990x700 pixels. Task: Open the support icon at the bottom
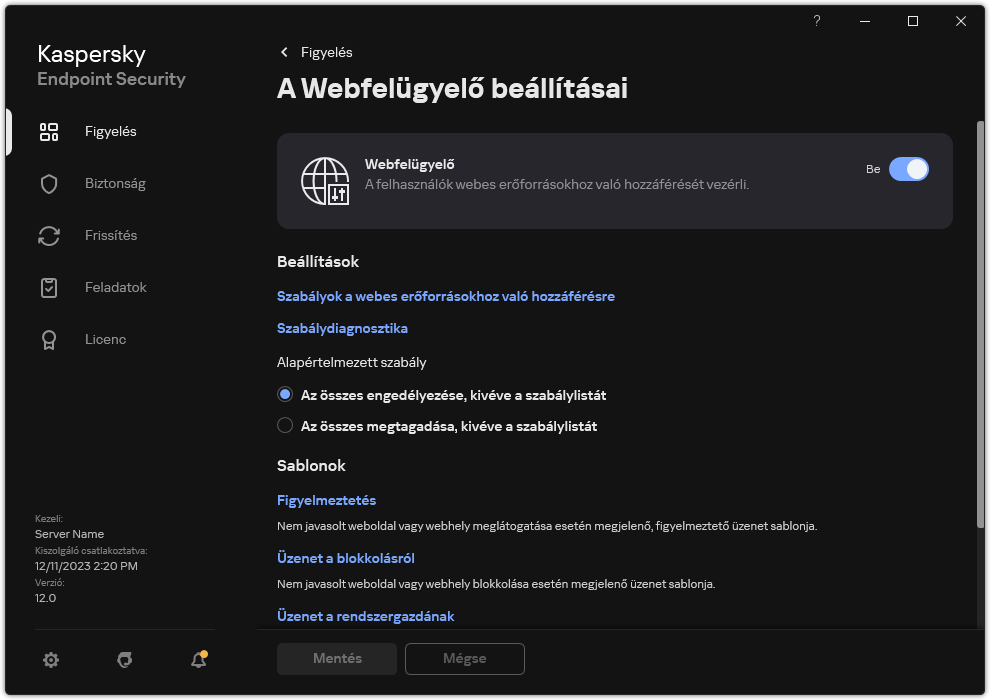tap(124, 660)
